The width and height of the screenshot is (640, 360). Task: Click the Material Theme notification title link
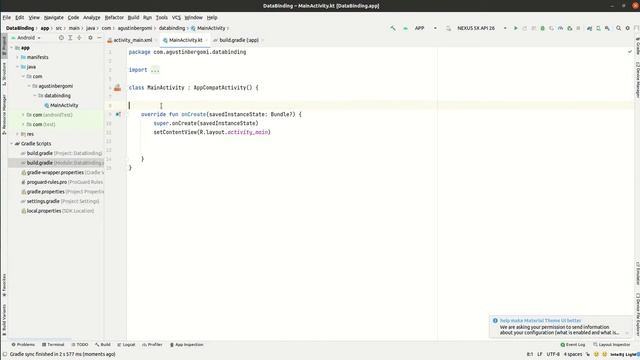coord(540,321)
